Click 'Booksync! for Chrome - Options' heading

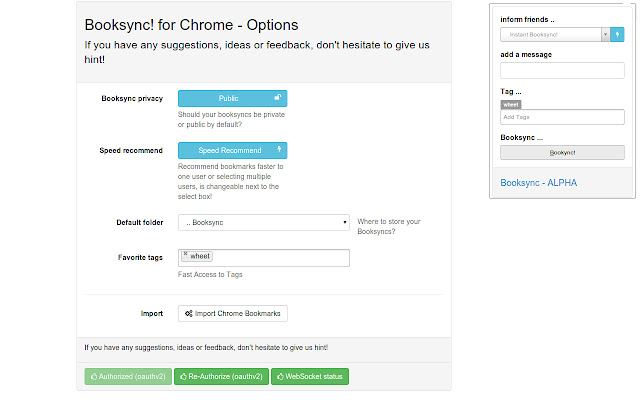(x=191, y=25)
